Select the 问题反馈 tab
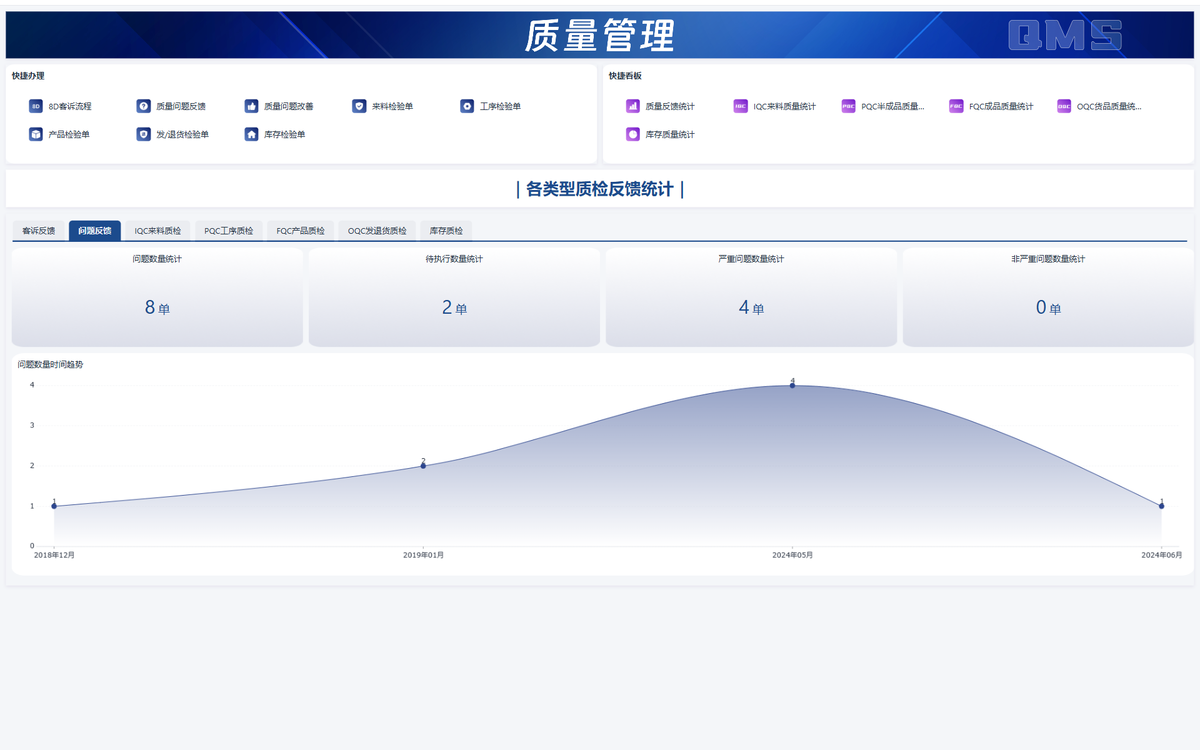 pyautogui.click(x=95, y=231)
